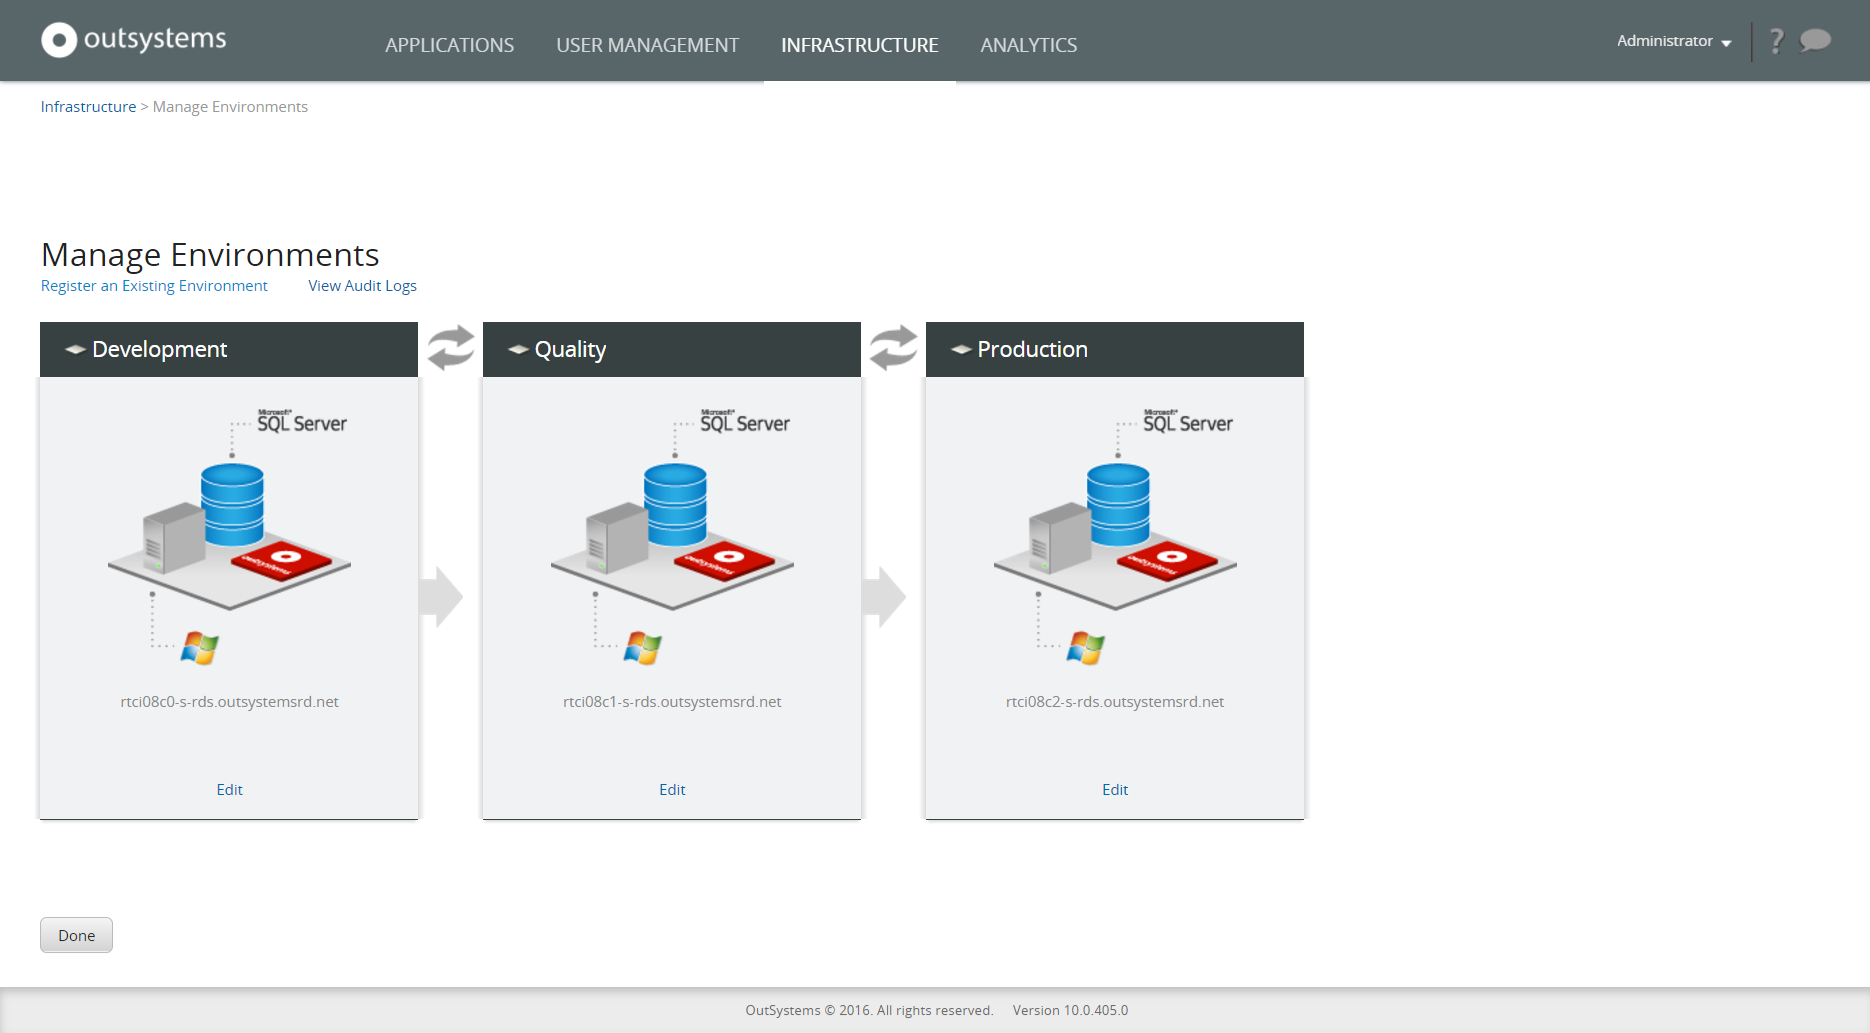1870x1033 pixels.
Task: Click the arrow from Development to Quality
Action: [441, 597]
